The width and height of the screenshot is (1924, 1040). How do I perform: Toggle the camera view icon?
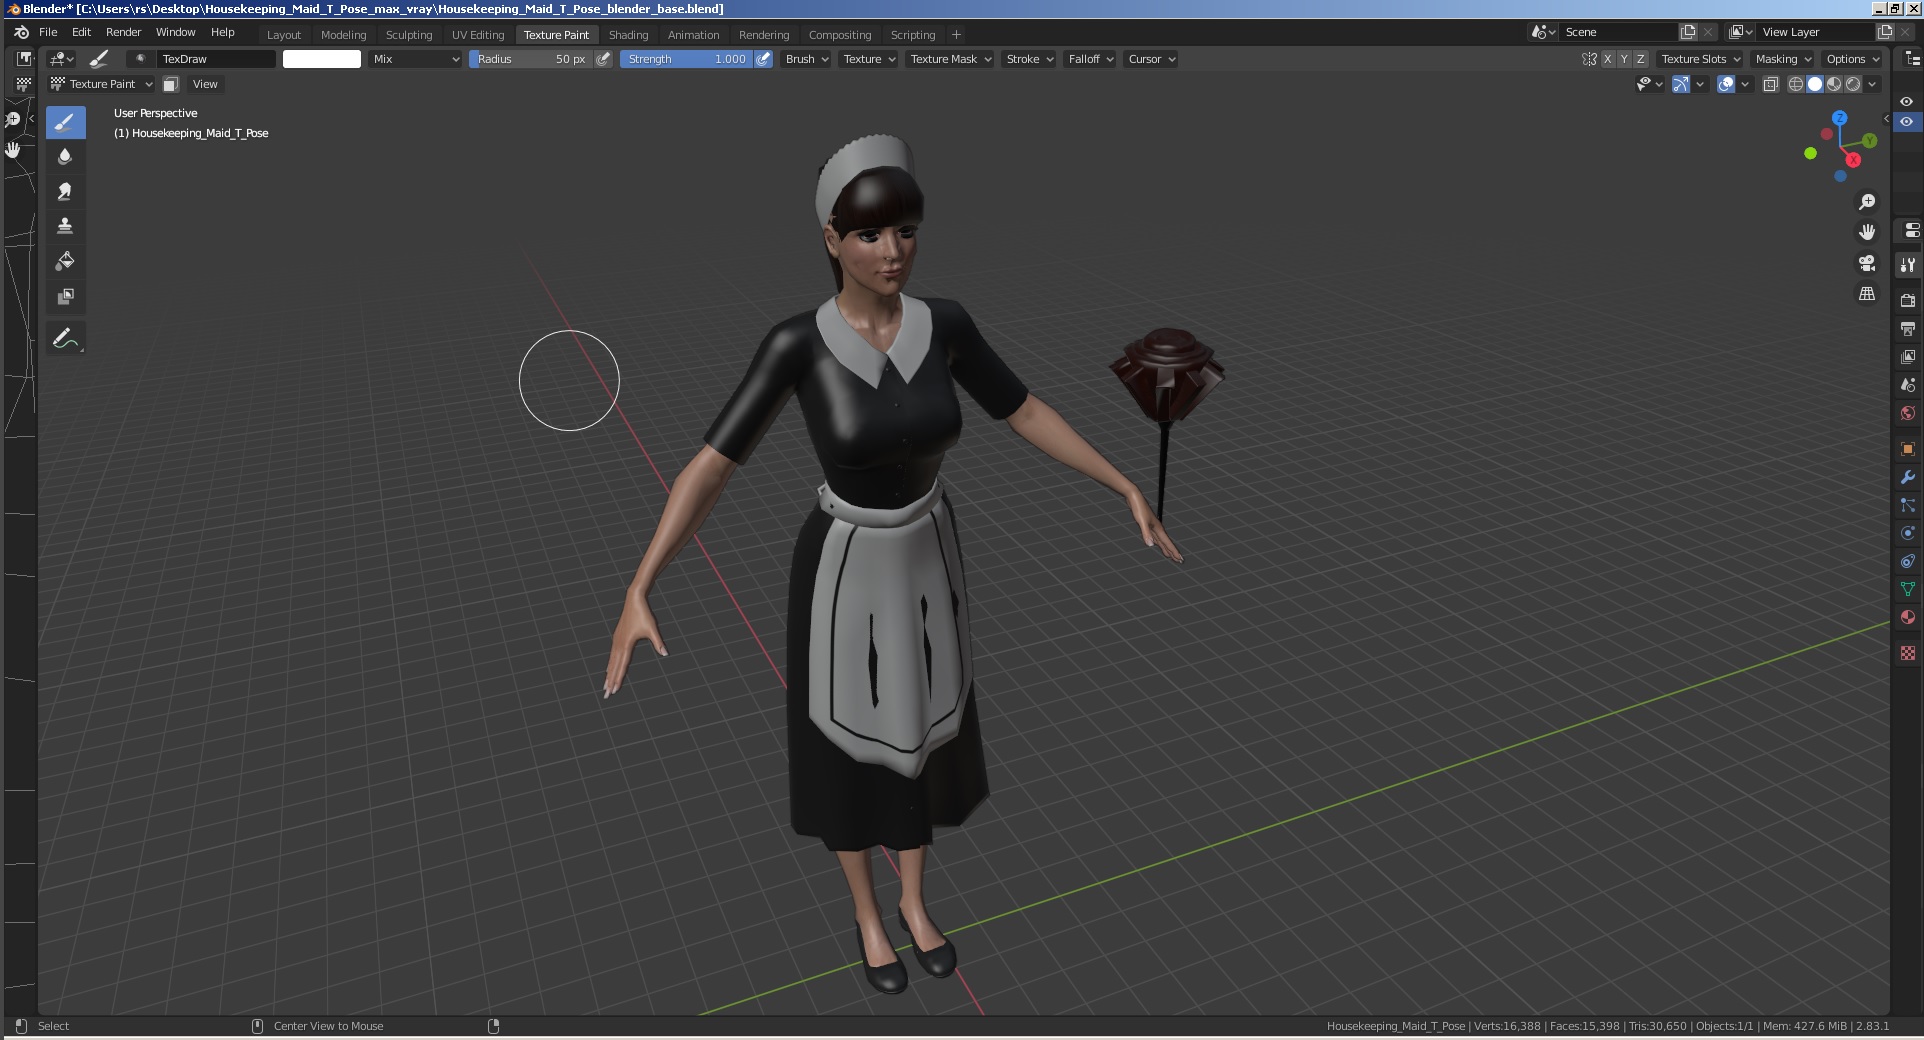tap(1867, 263)
